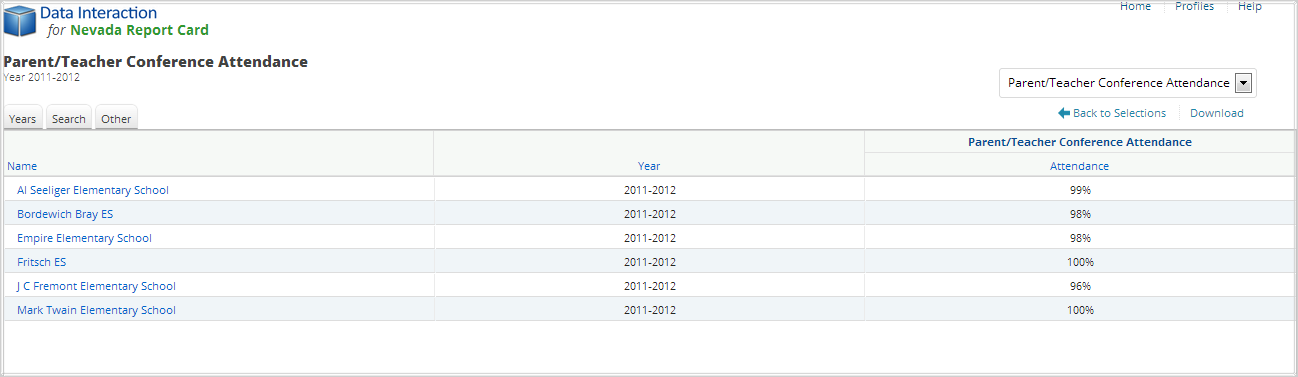Sort by the Name column header
Screen dimensions: 1298x377
[22, 166]
